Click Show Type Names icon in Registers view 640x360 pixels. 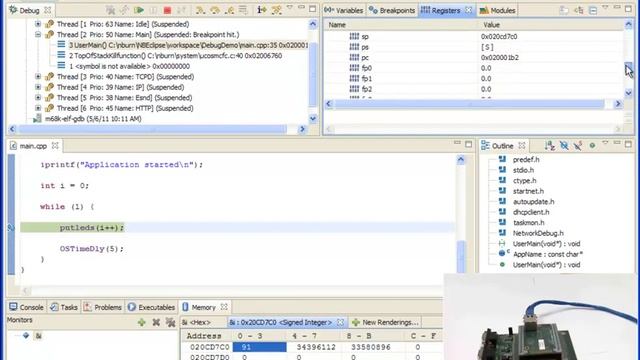pos(564,10)
